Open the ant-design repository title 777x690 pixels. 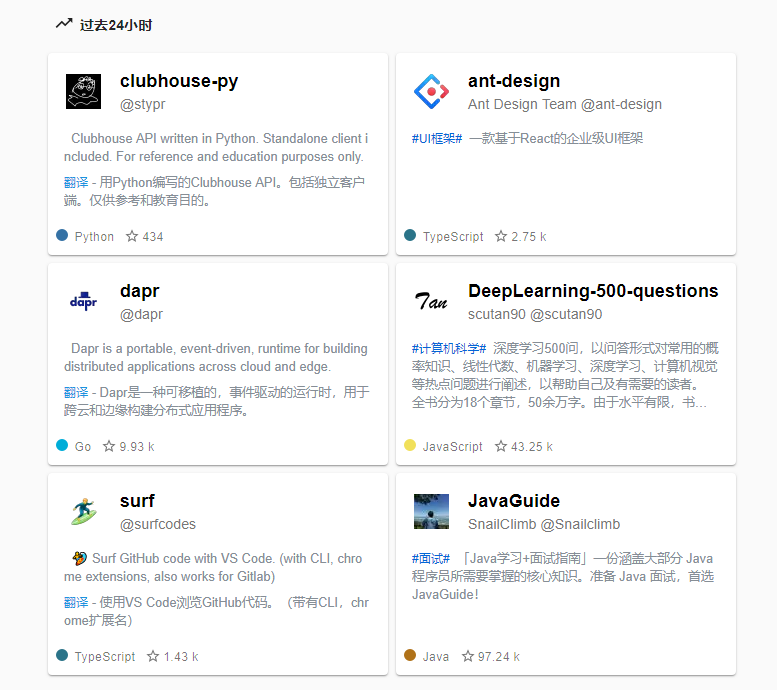point(514,81)
